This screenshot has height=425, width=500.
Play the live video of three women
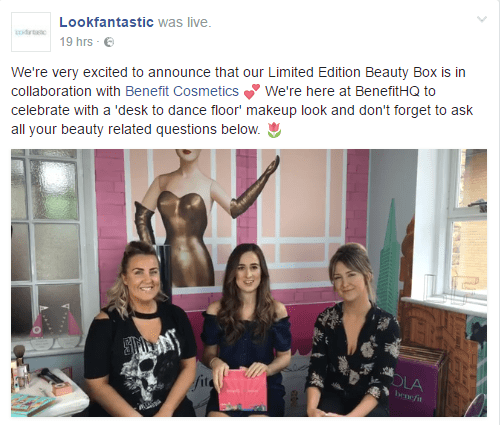point(249,283)
